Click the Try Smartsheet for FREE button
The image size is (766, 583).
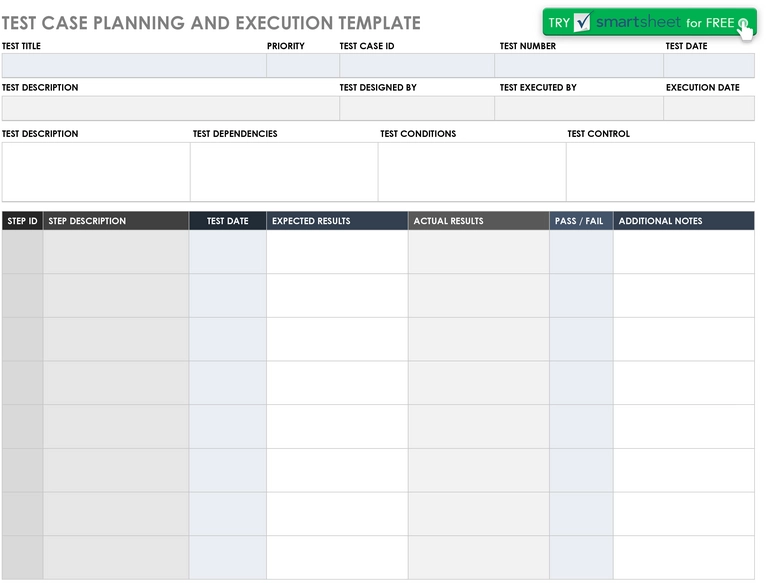(649, 22)
